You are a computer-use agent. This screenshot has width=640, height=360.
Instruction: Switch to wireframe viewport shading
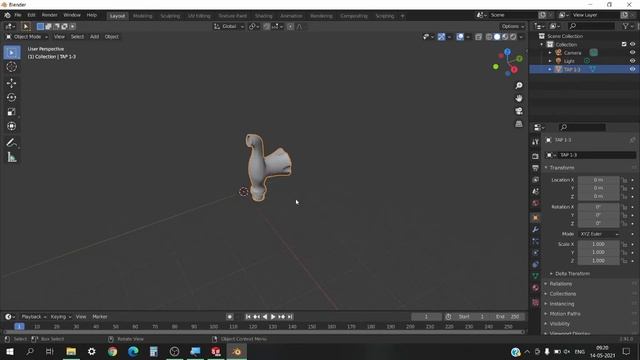click(489, 37)
